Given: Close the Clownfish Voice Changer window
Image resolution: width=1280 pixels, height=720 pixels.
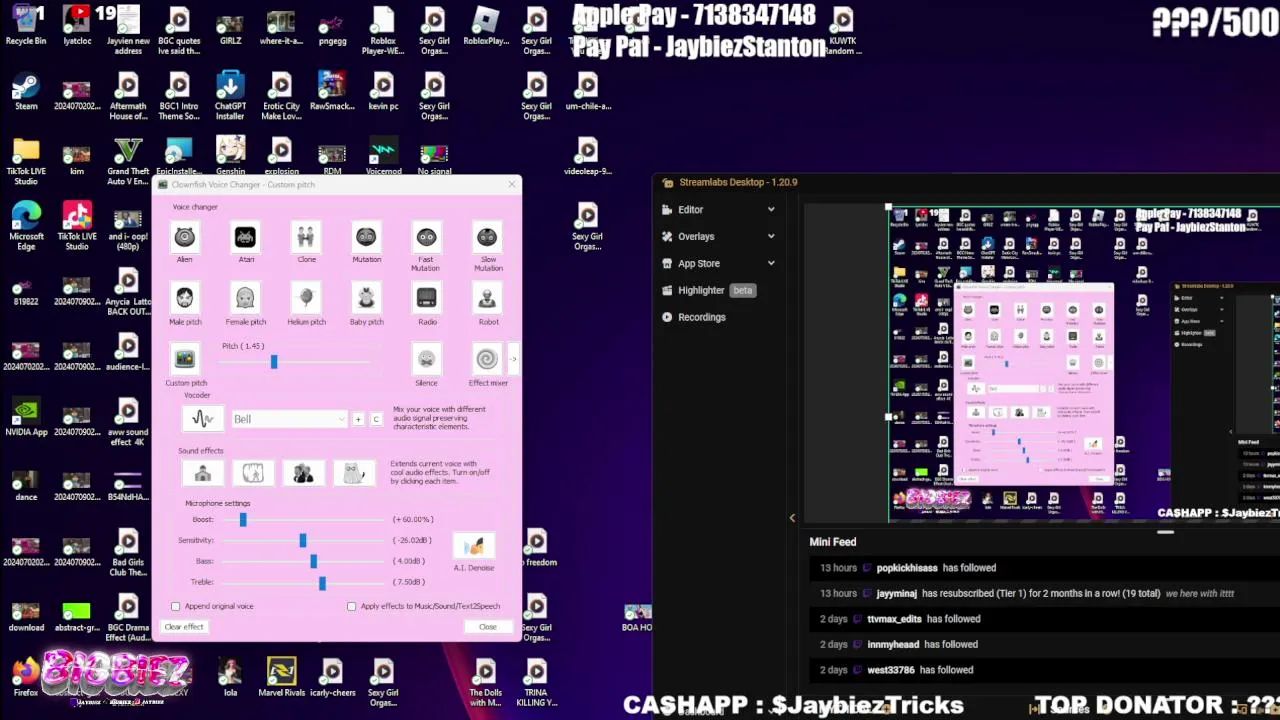Looking at the screenshot, I should click(x=512, y=184).
